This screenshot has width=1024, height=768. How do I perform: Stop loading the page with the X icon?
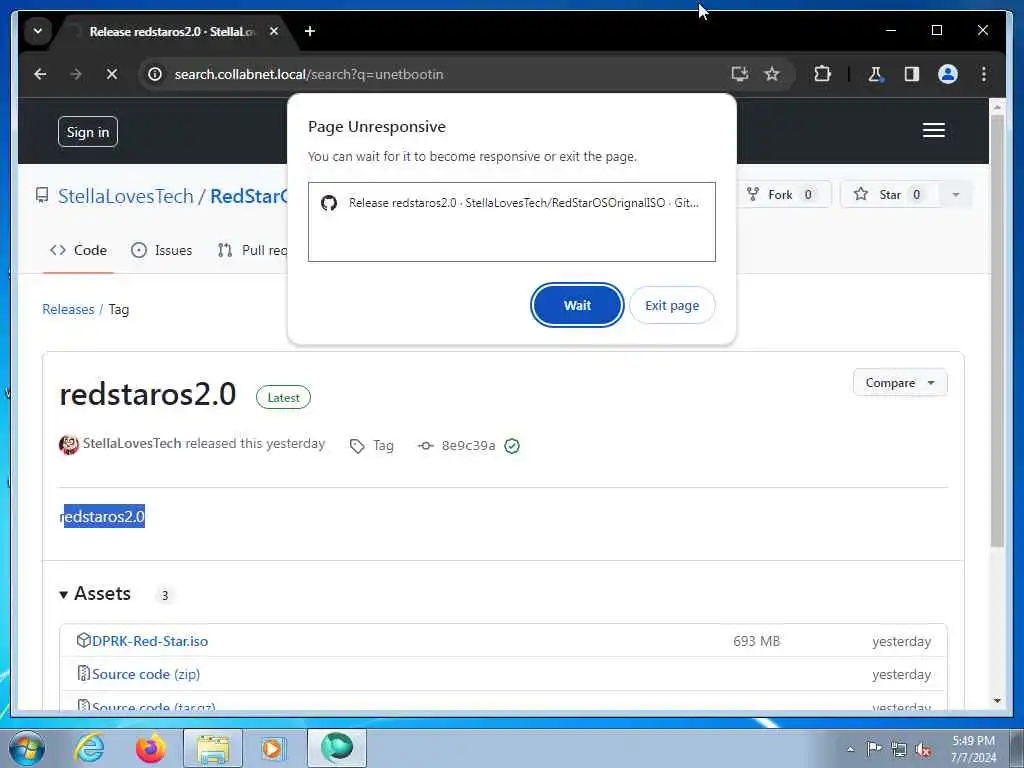pyautogui.click(x=112, y=74)
